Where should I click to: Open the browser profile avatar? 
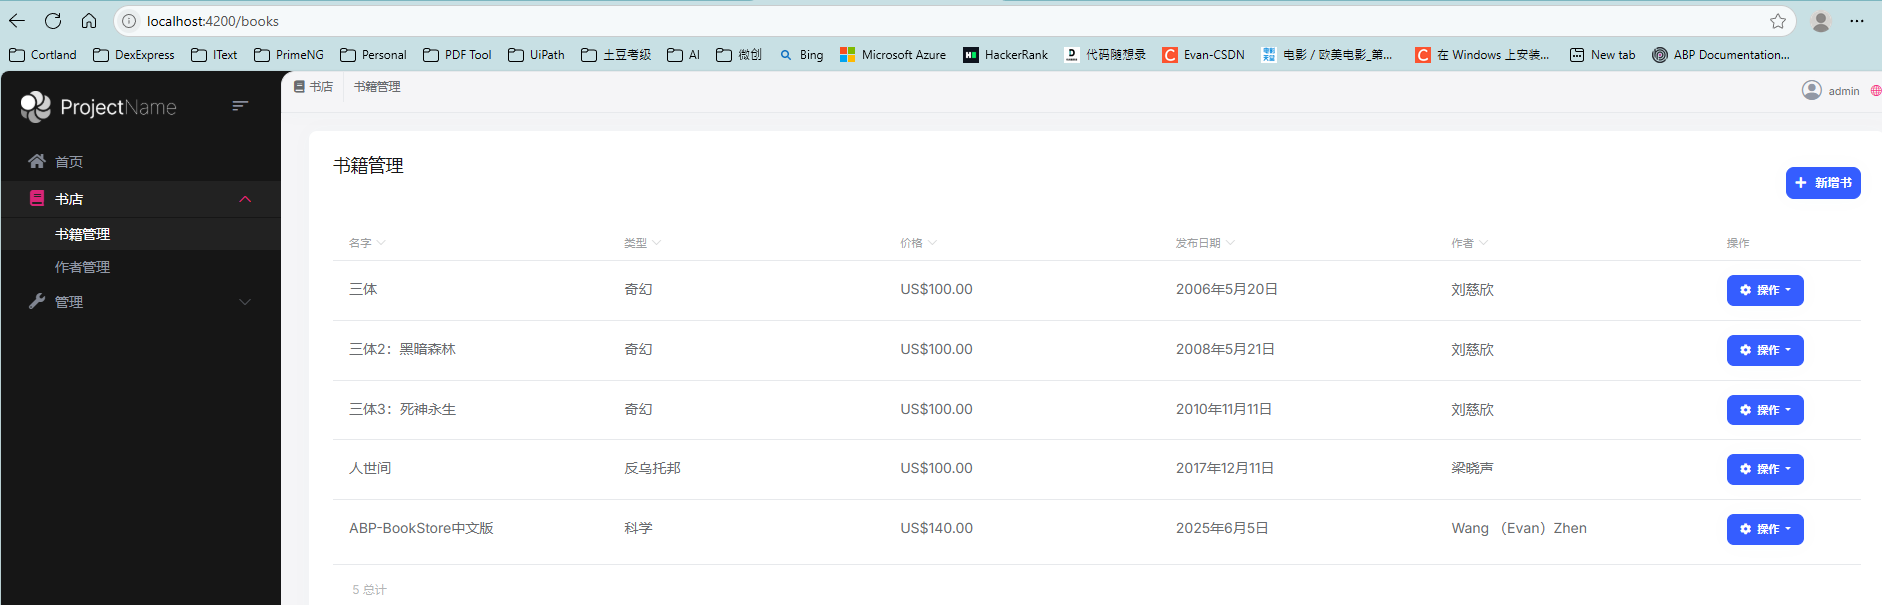pyautogui.click(x=1821, y=21)
